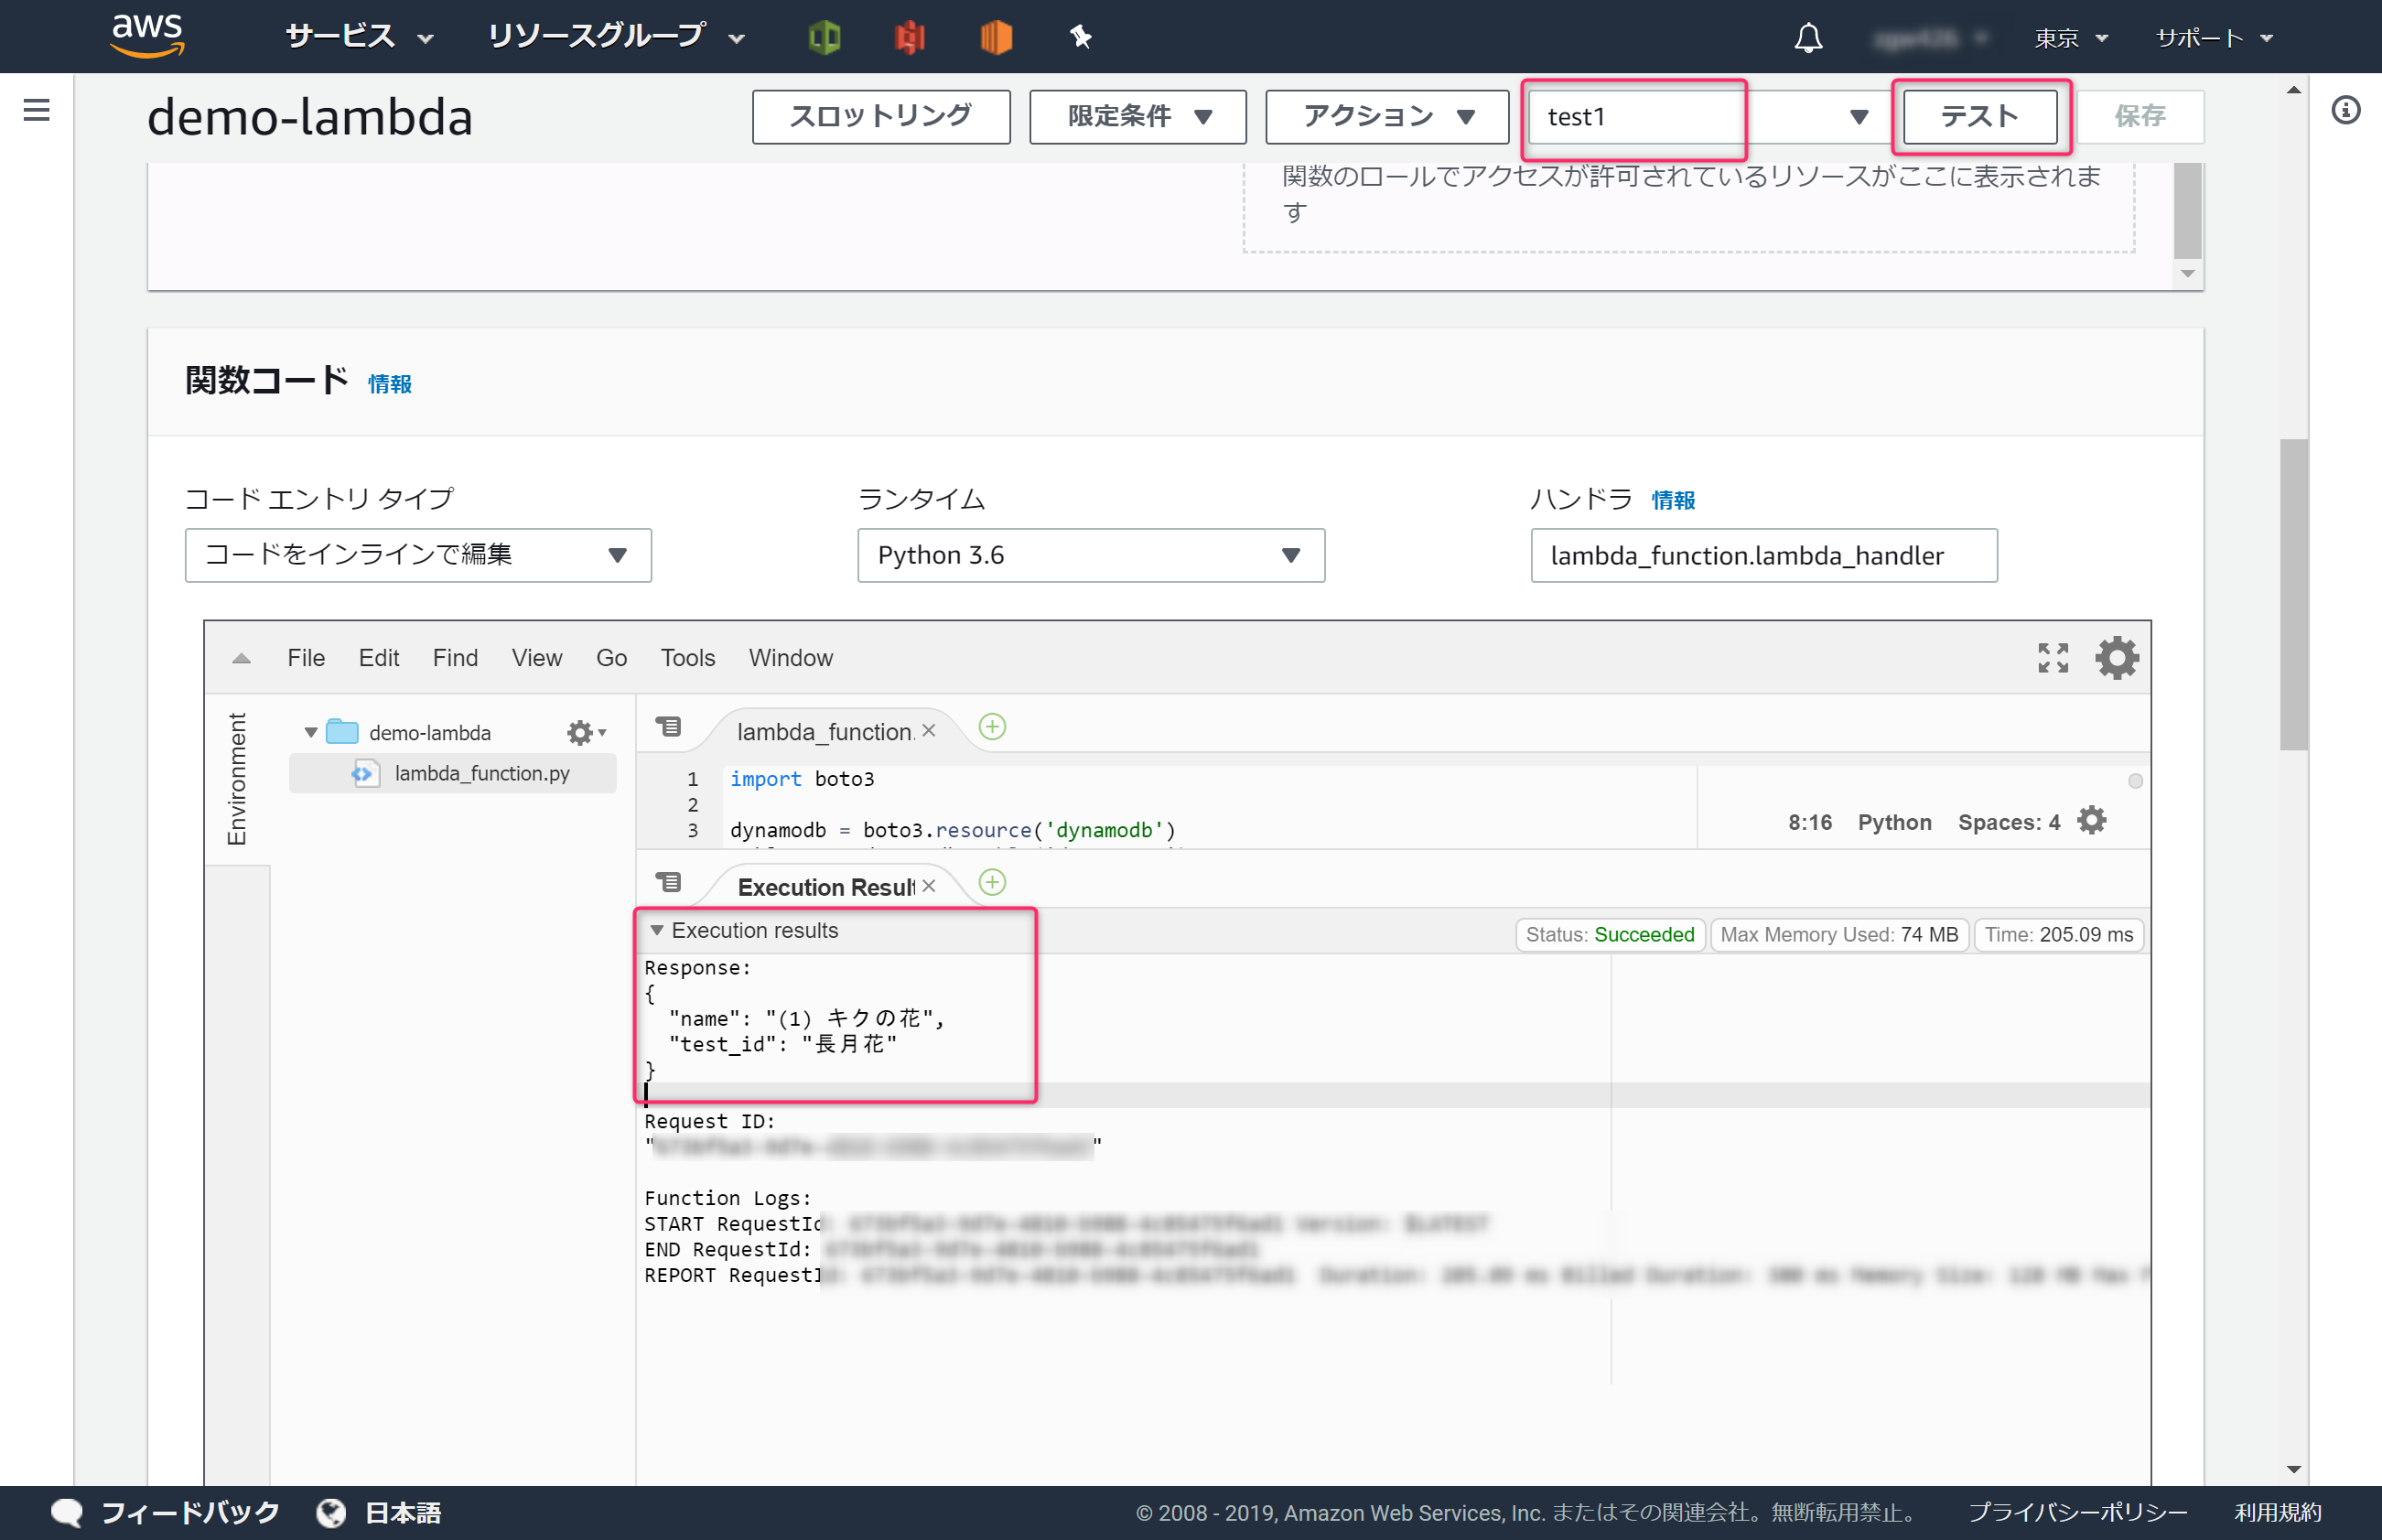Open new tab with green plus icon

tap(992, 727)
